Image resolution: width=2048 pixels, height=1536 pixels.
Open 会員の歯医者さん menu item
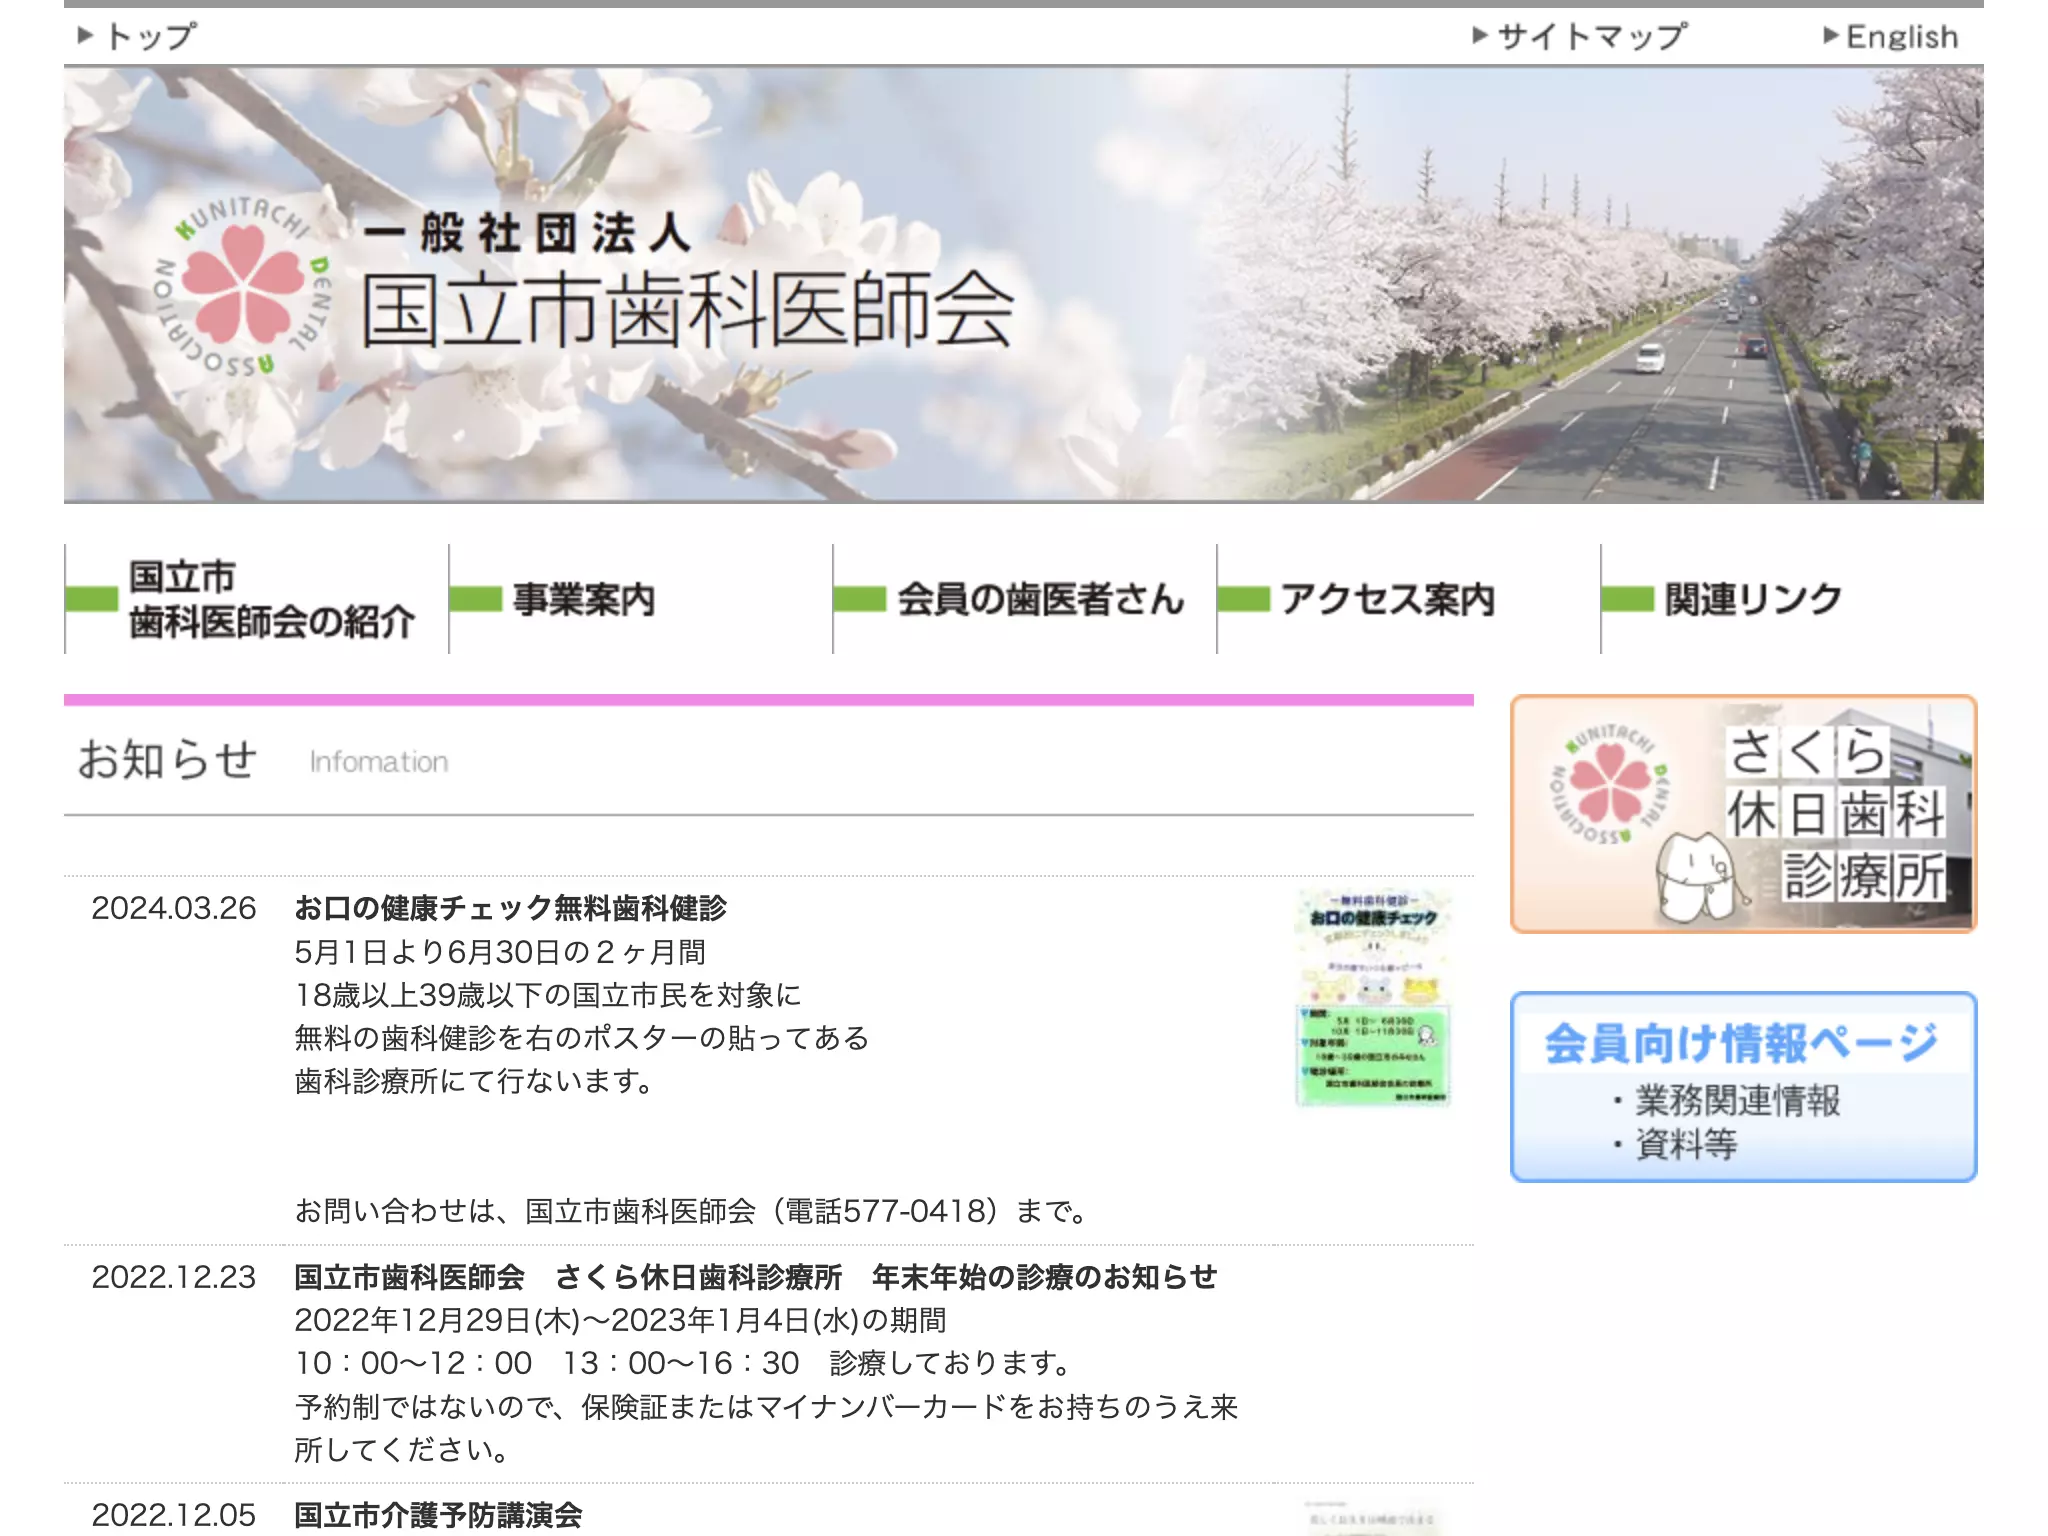(x=1025, y=599)
